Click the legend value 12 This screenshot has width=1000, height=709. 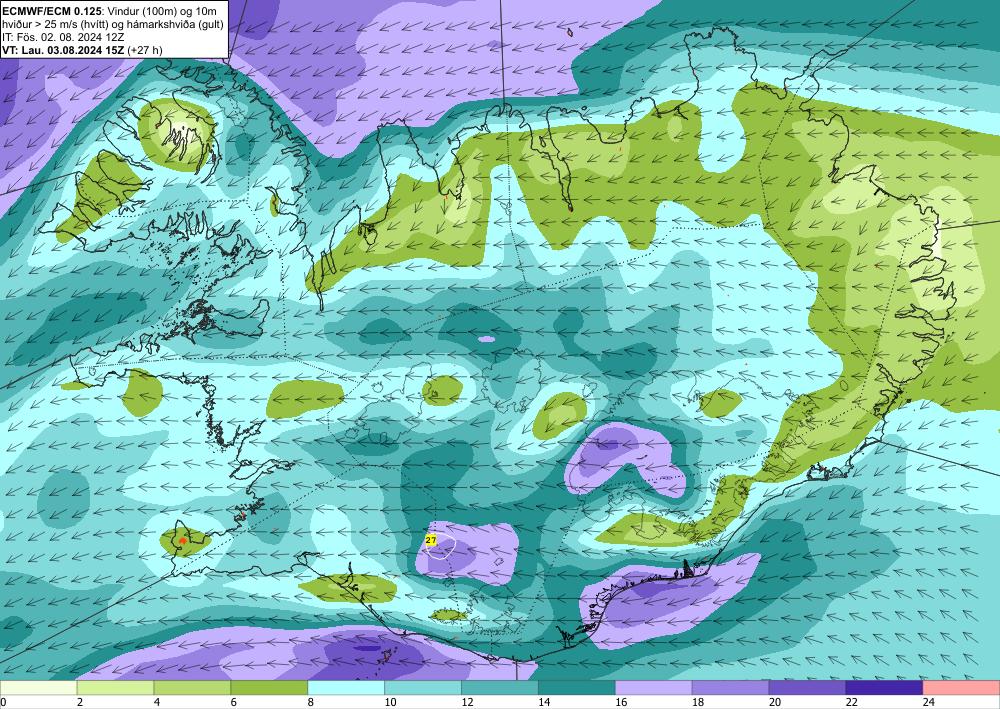[x=467, y=702]
